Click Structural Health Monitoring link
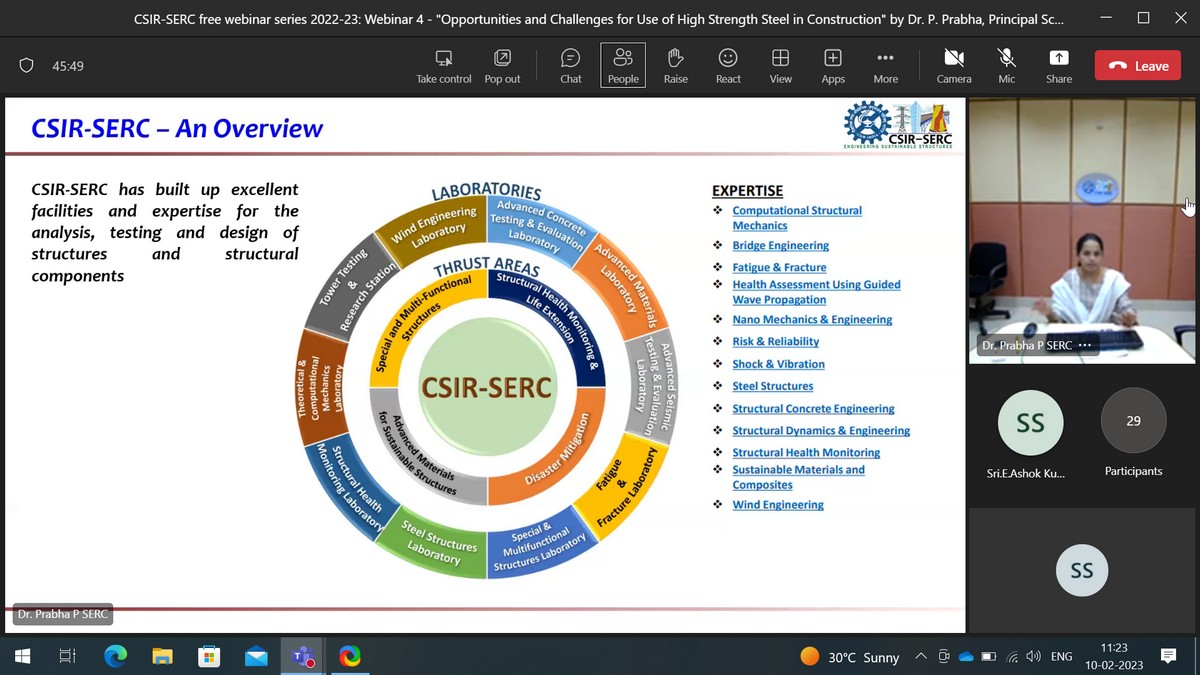The width and height of the screenshot is (1200, 675). 806,452
